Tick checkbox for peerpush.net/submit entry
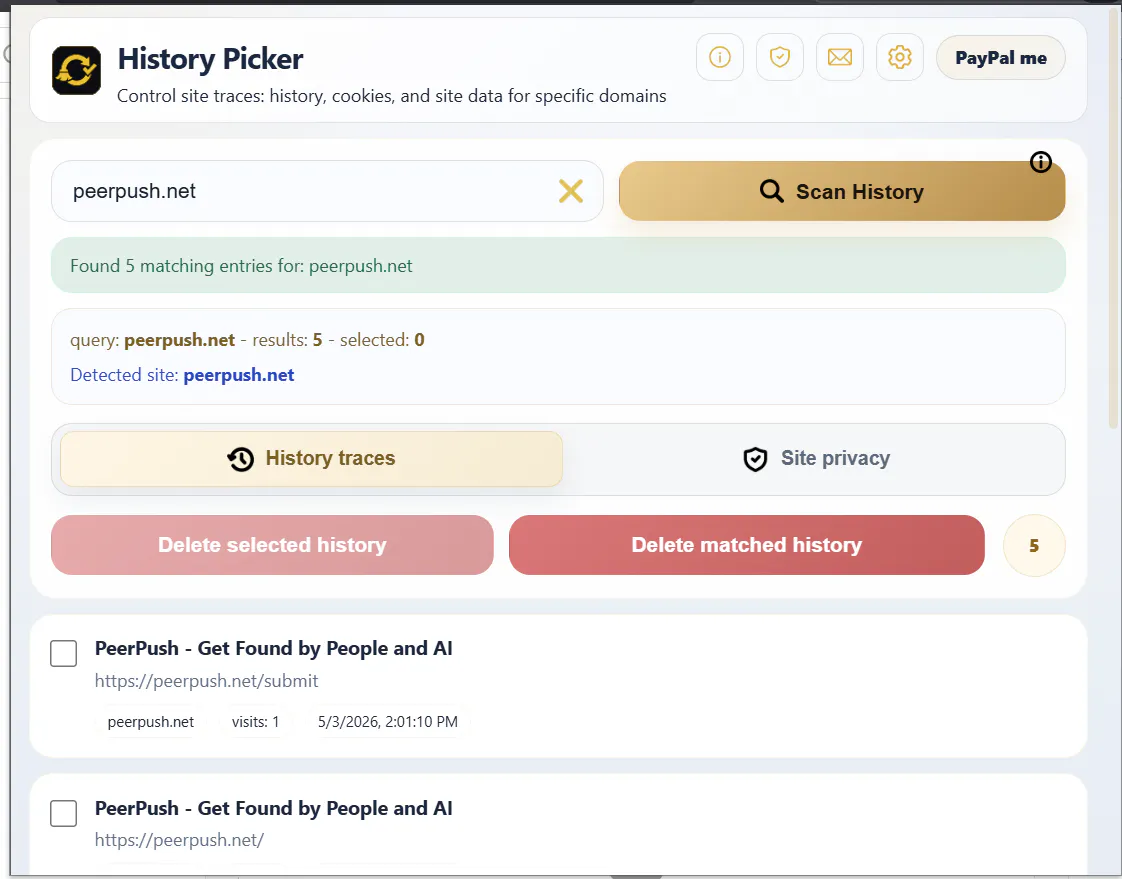This screenshot has height=879, width=1122. pos(64,654)
